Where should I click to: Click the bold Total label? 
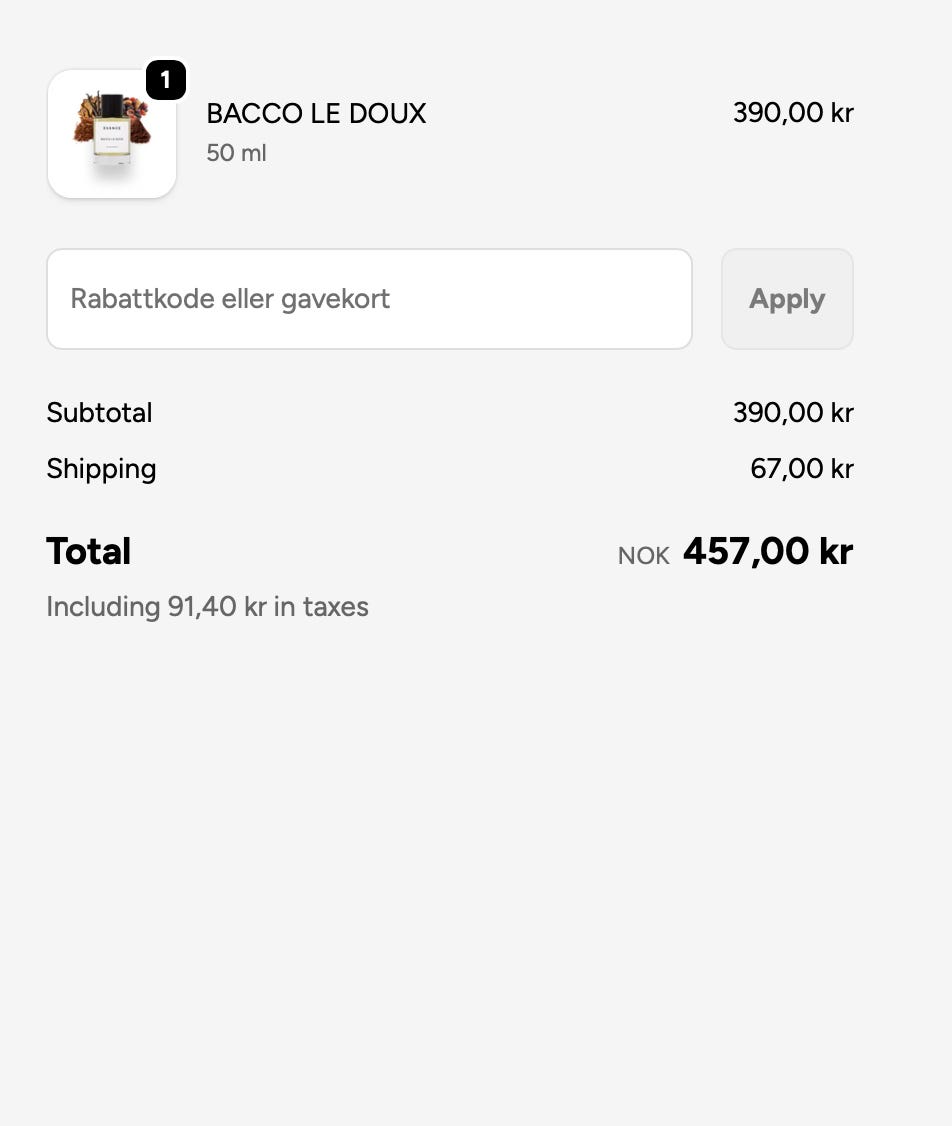(89, 552)
